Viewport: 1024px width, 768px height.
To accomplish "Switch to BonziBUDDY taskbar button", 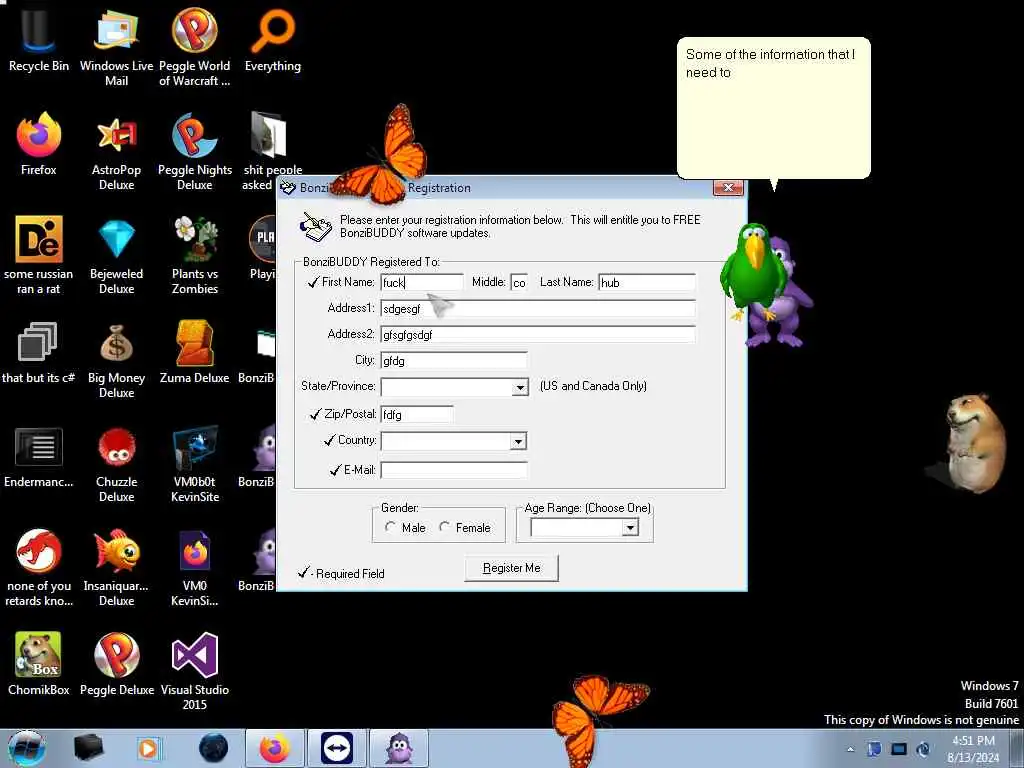I will (399, 748).
